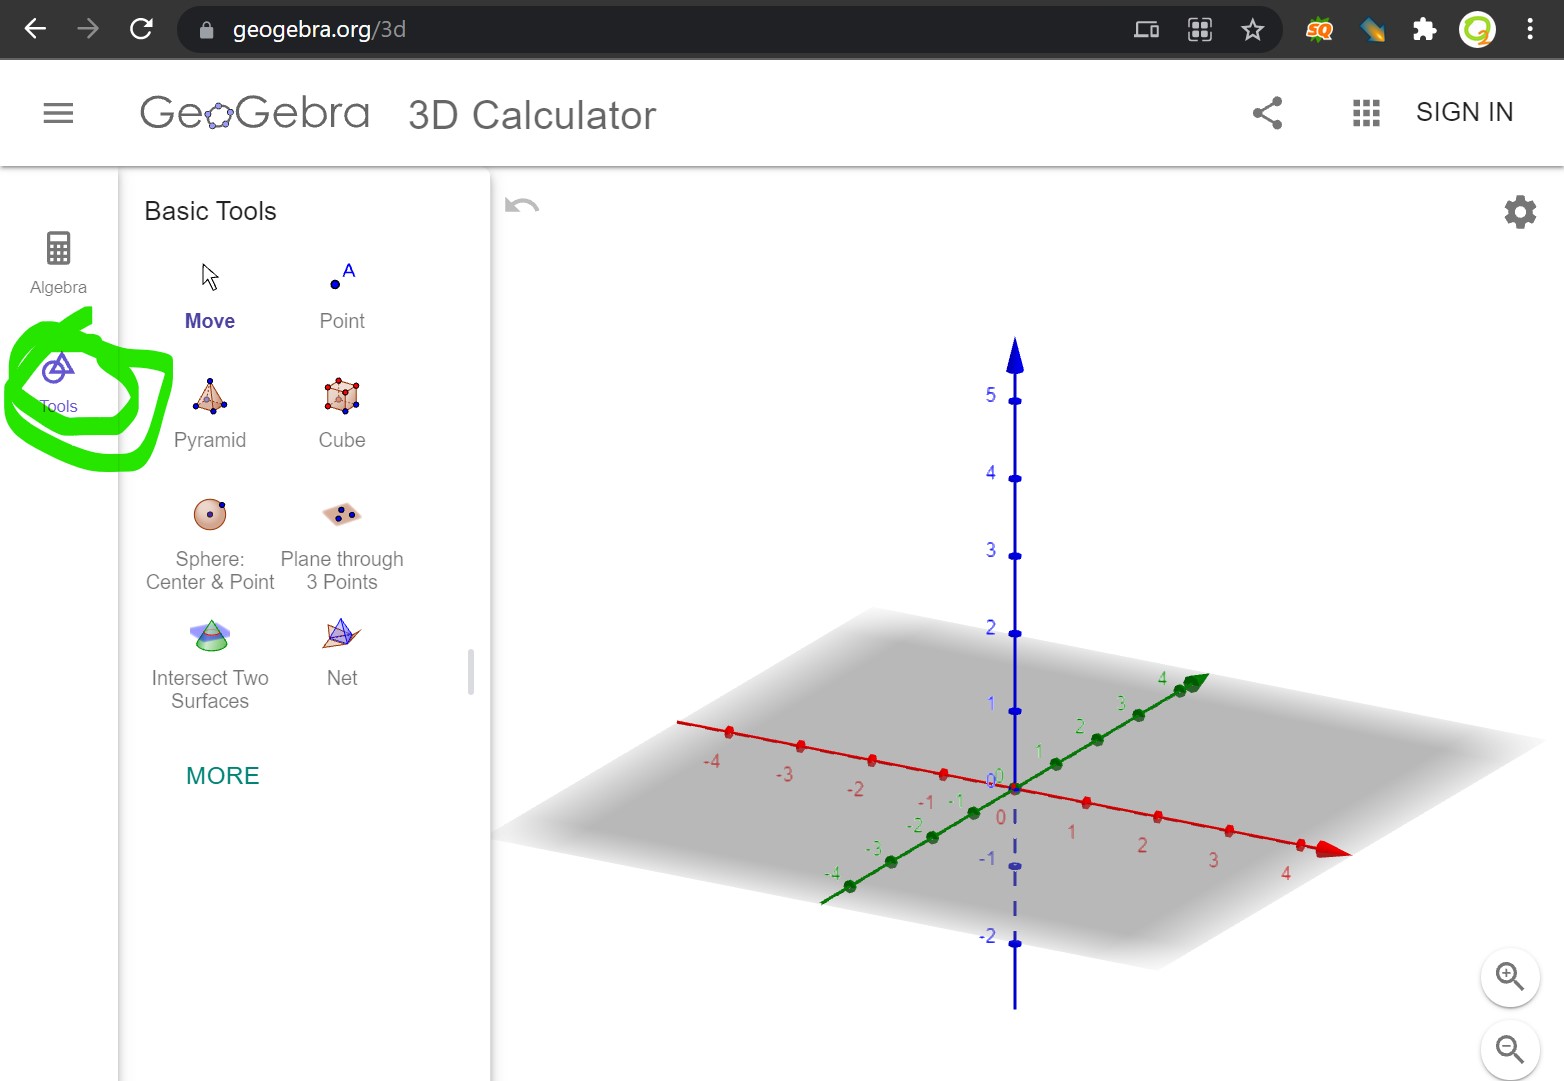
Task: Open the graphics settings gear
Action: (x=1520, y=212)
